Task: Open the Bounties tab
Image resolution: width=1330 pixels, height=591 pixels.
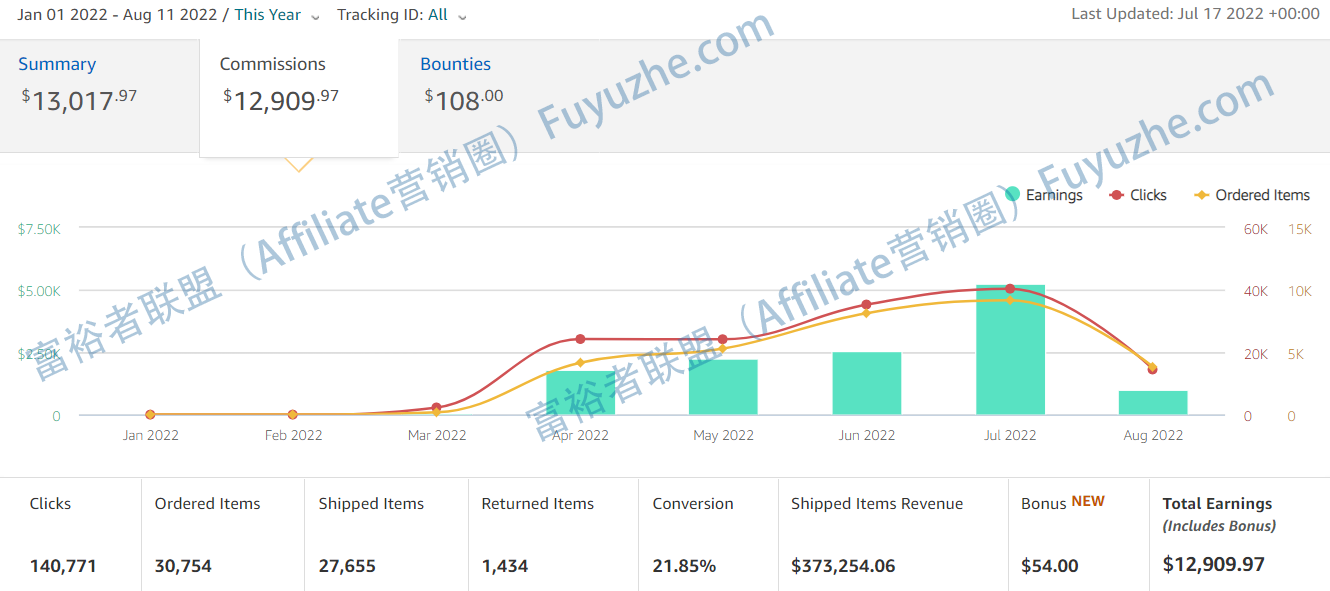Action: 455,64
